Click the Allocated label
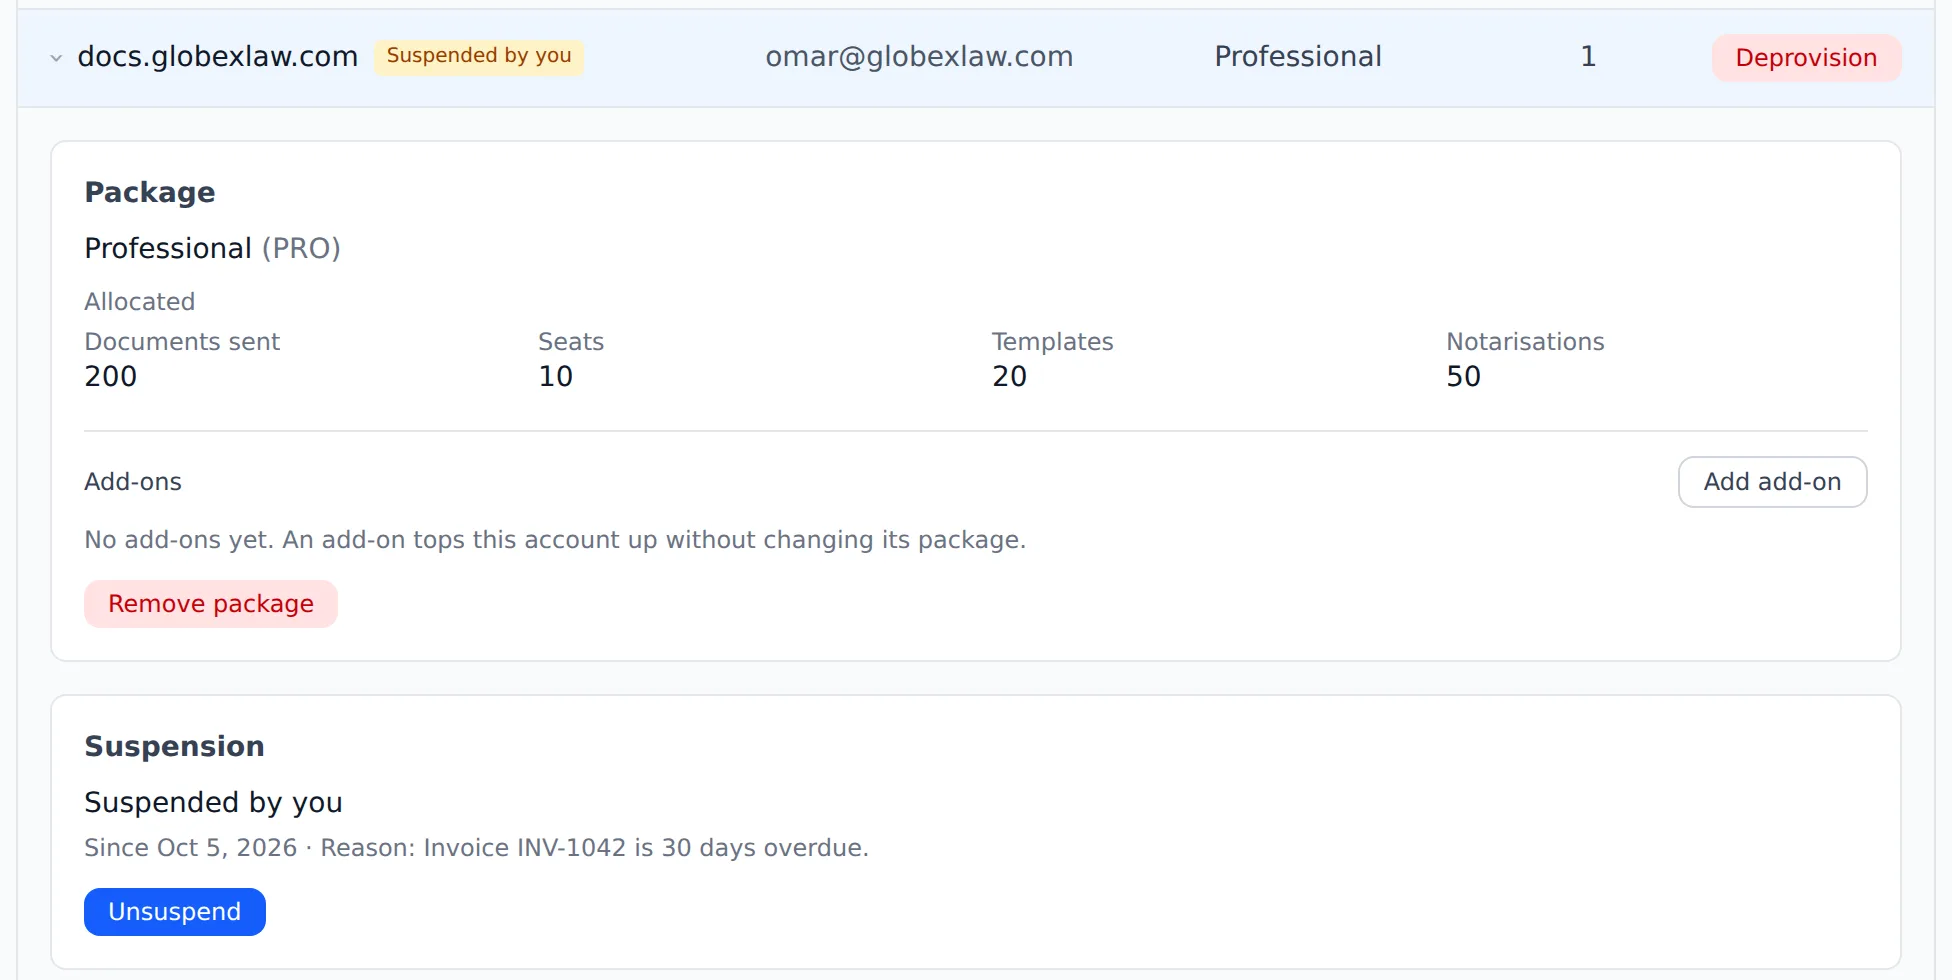 coord(140,302)
